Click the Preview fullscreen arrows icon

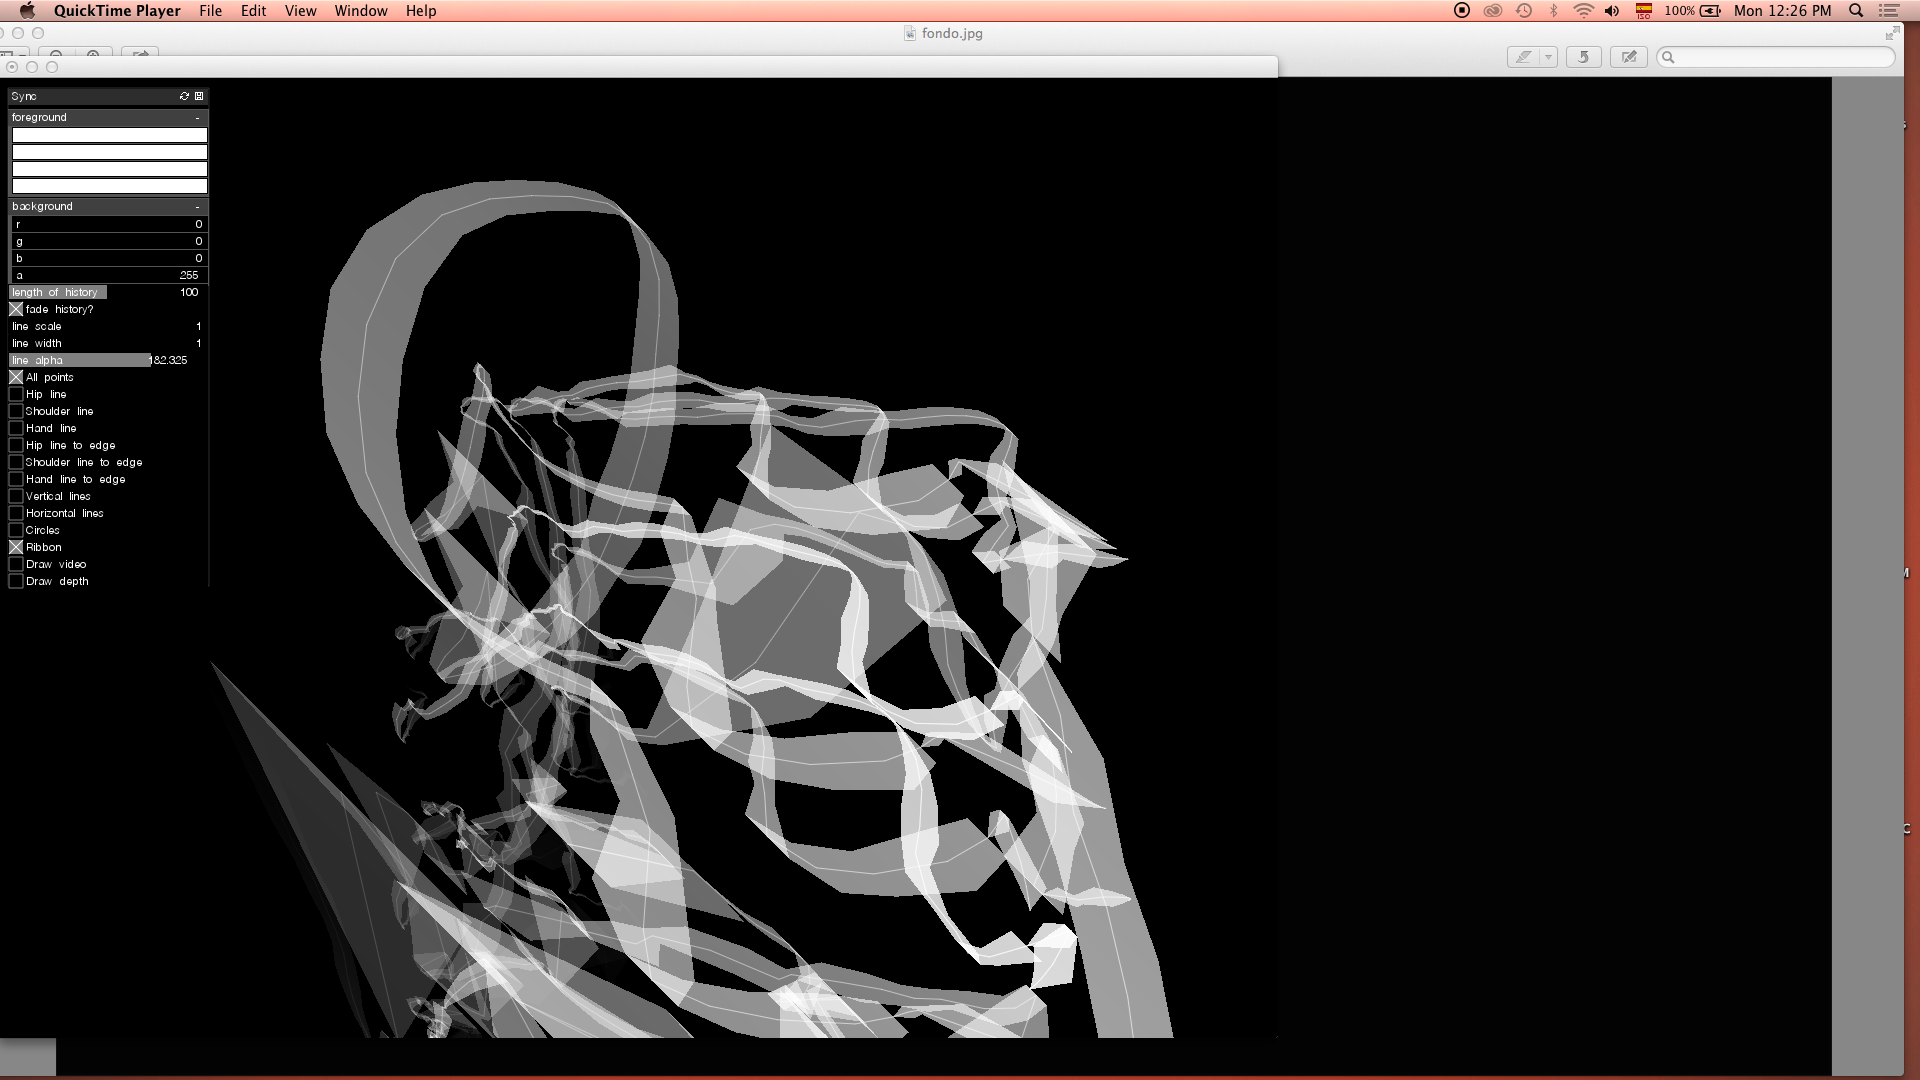(1892, 33)
